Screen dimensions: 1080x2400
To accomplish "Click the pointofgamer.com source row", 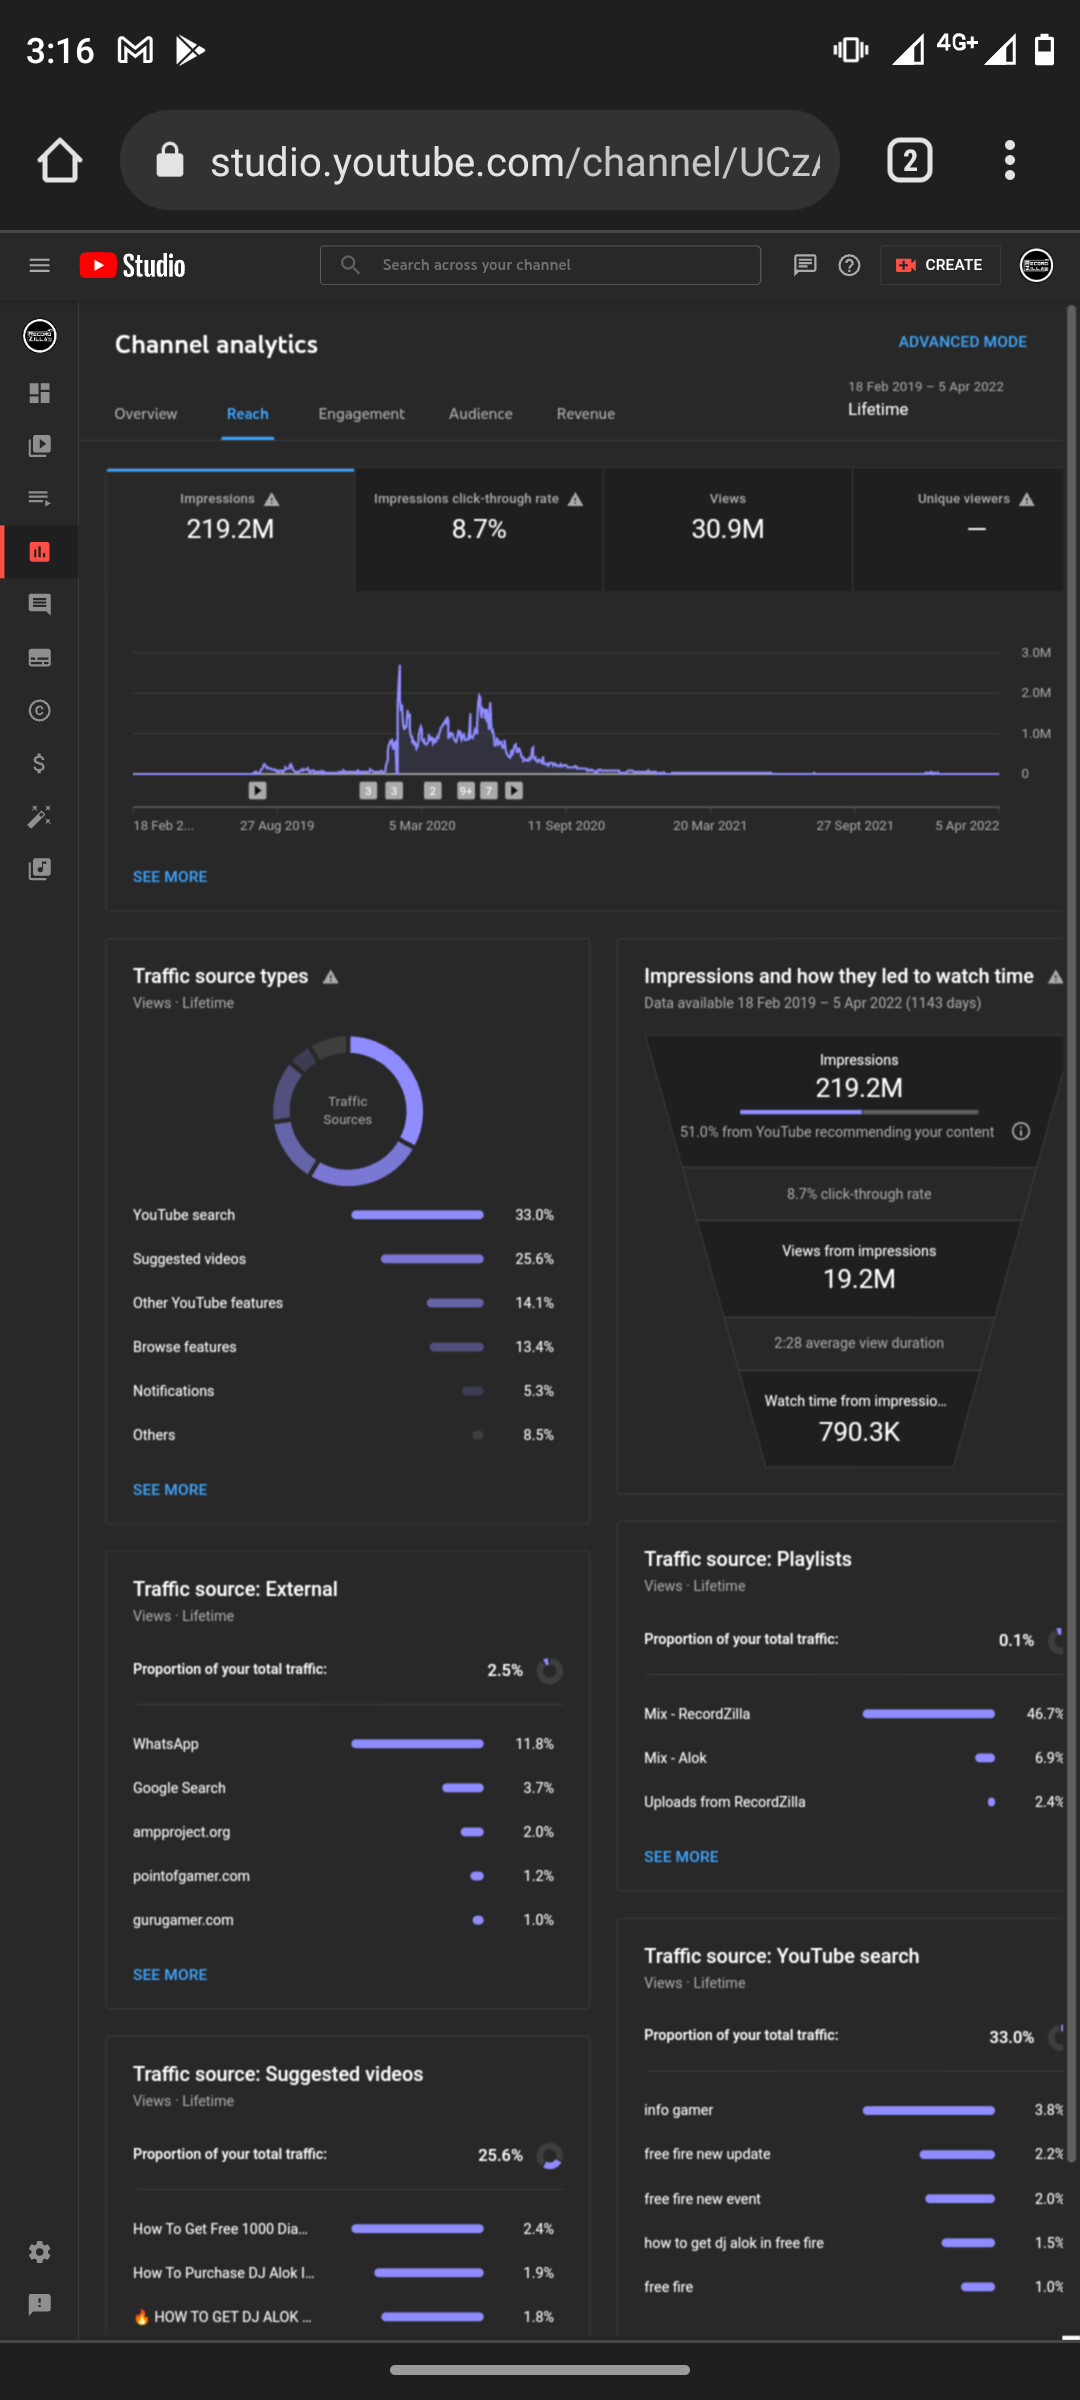I will pos(344,1876).
